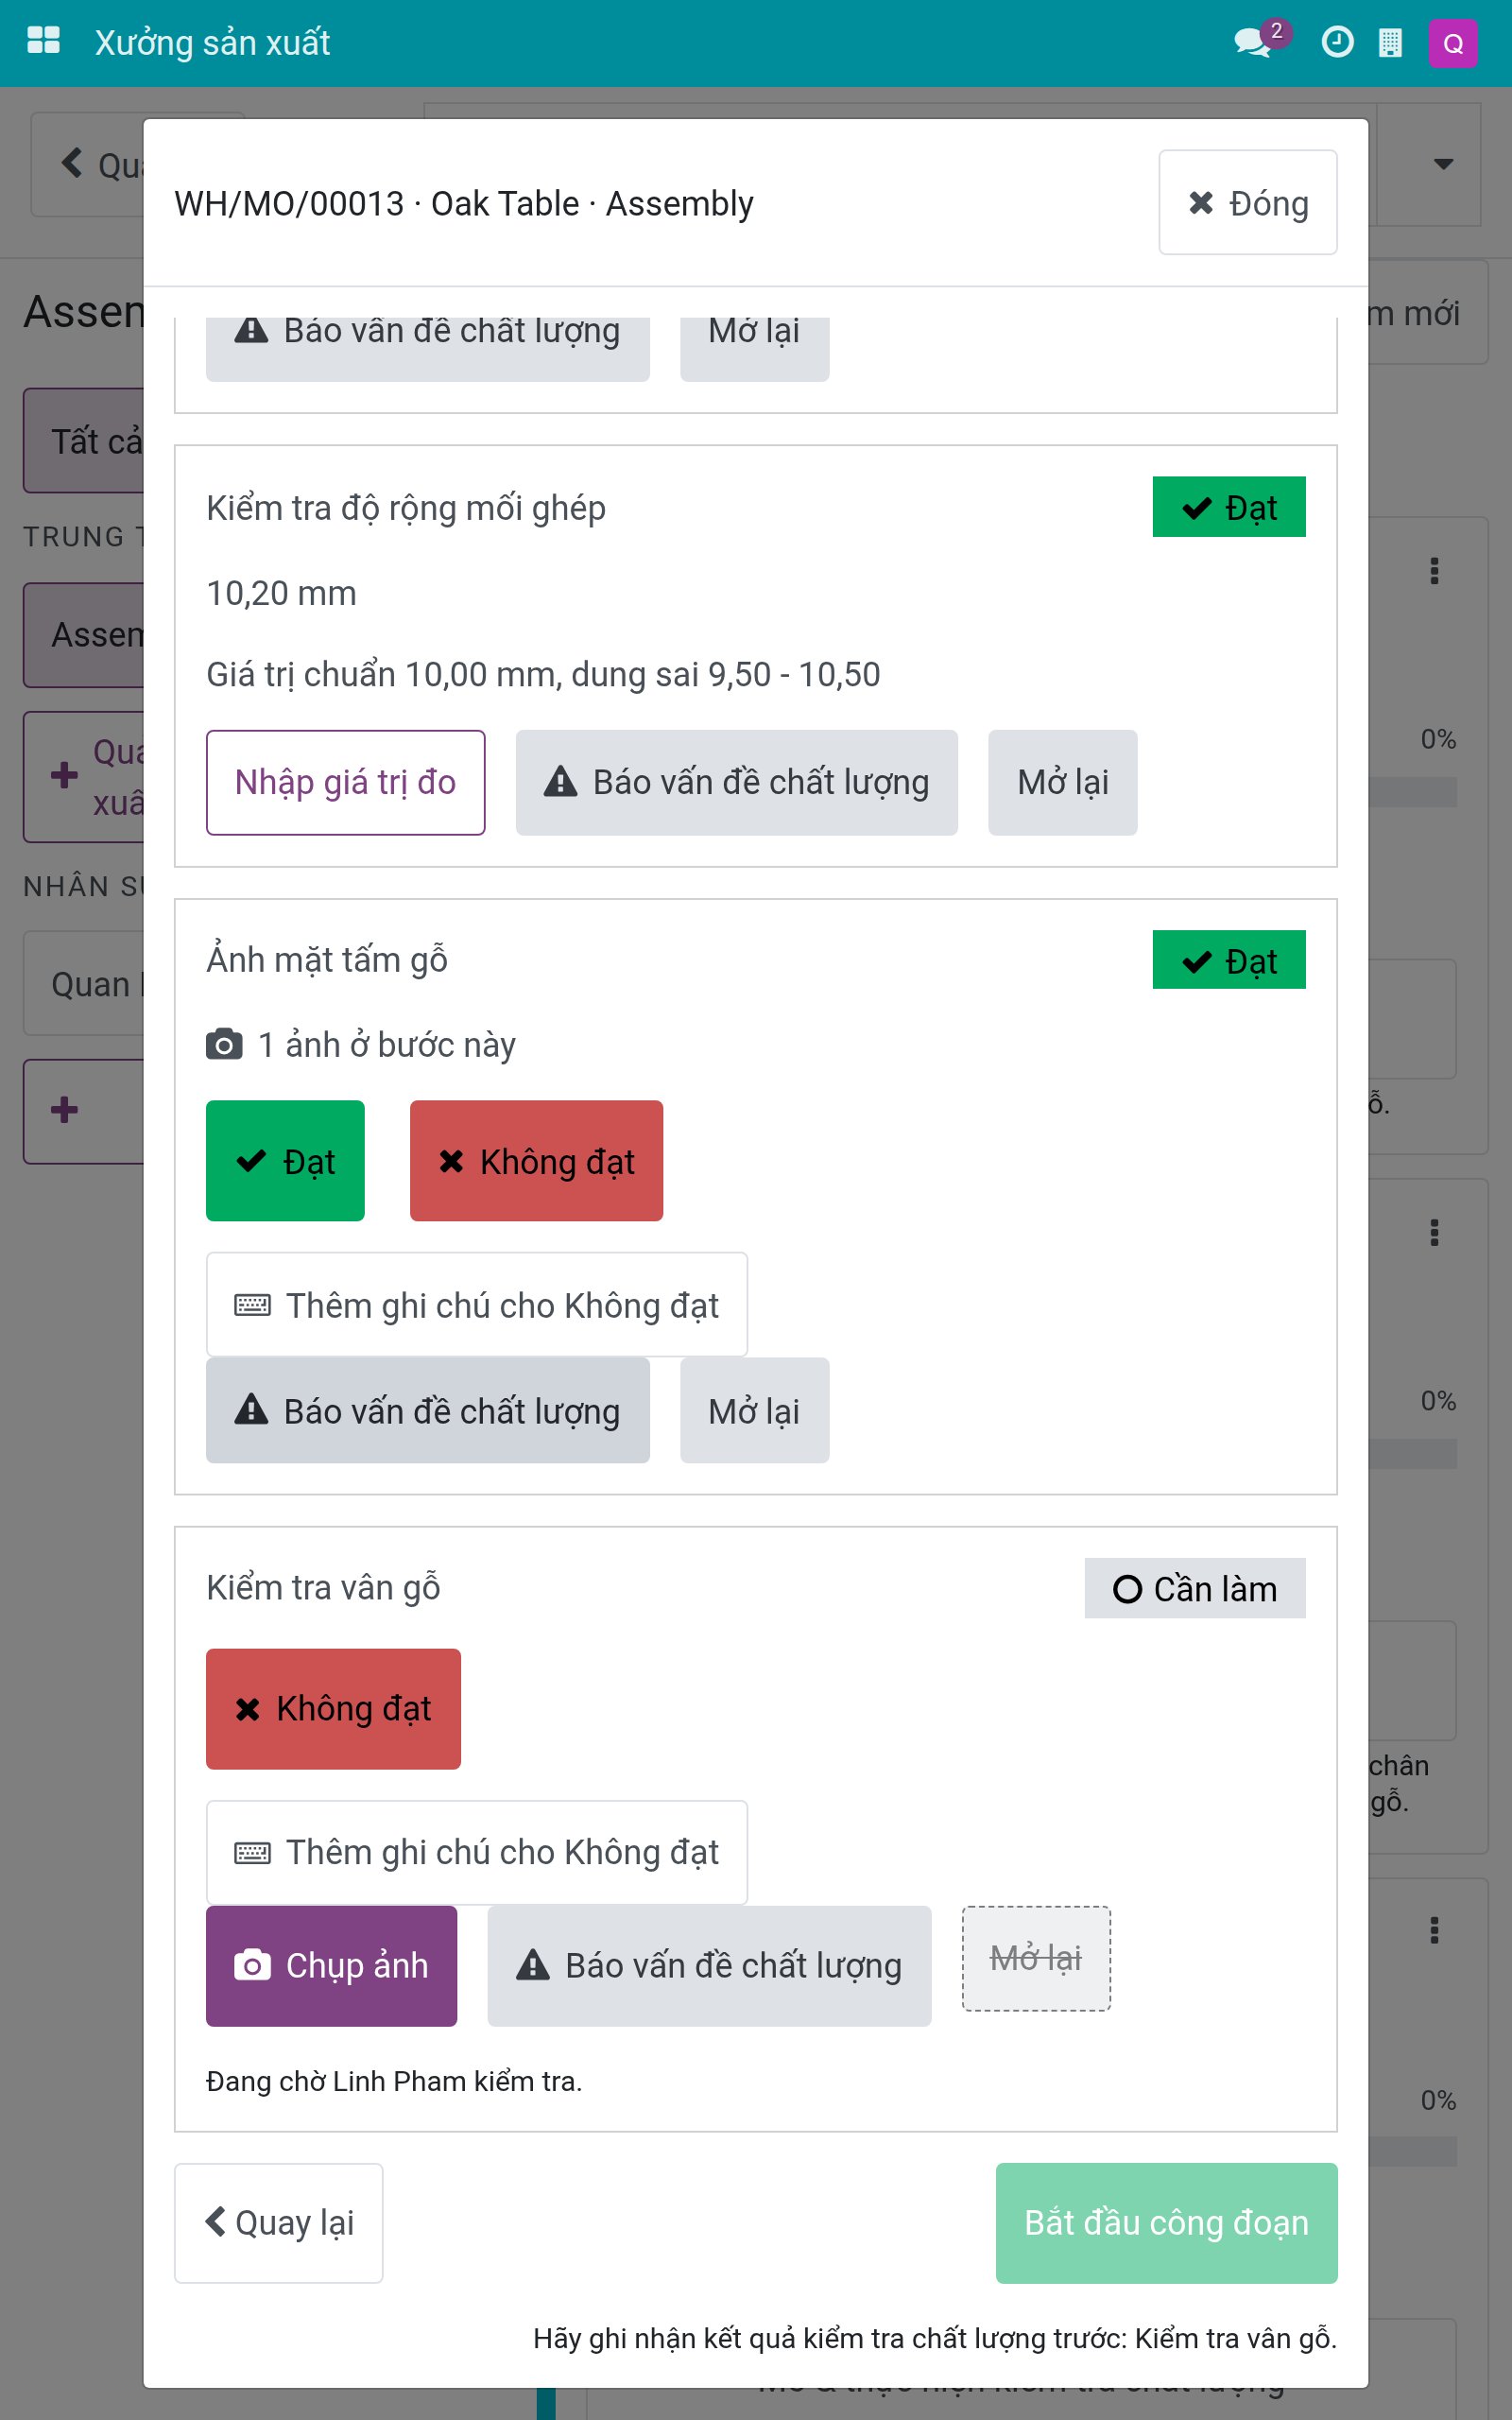This screenshot has height=2420, width=1512.
Task: Open the user avatar Q menu
Action: [x=1453, y=43]
